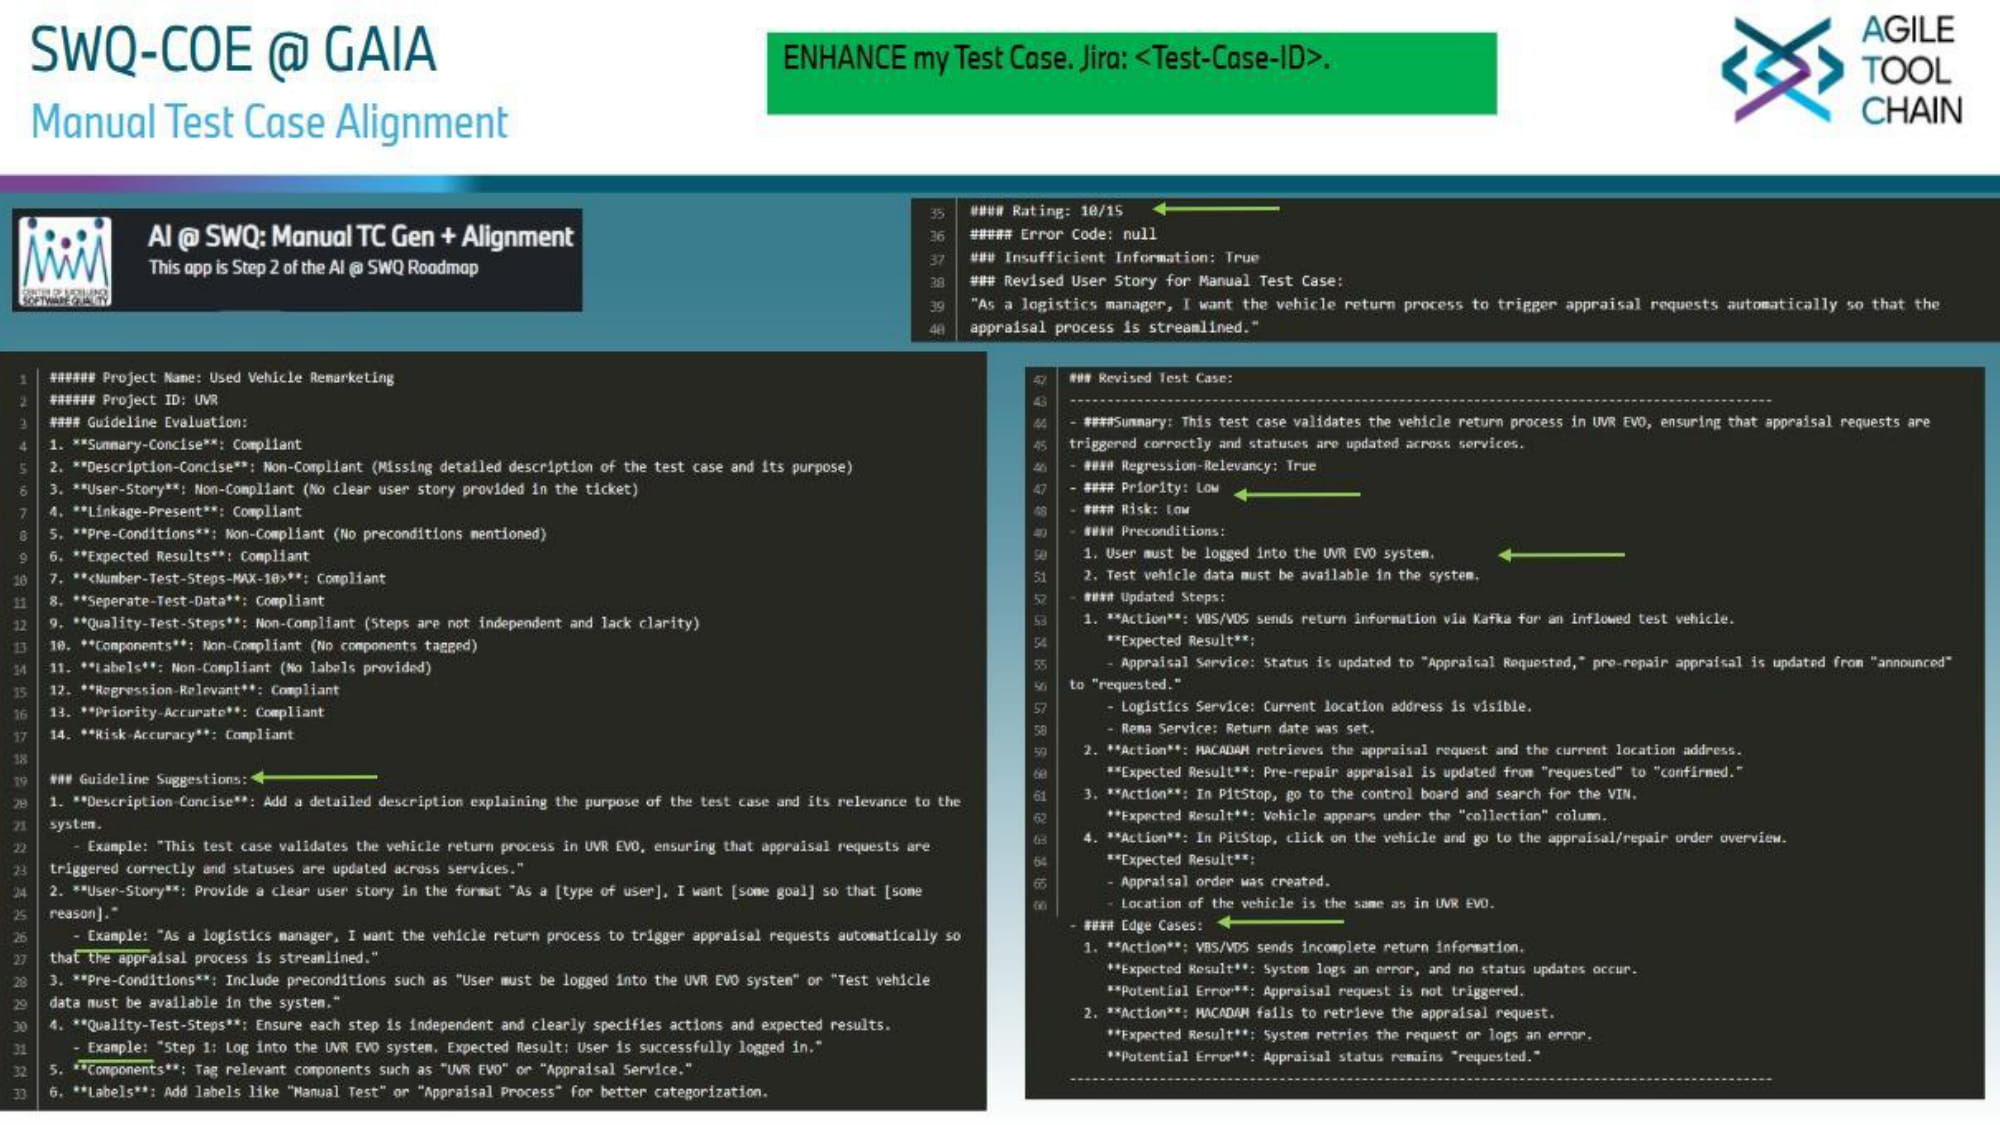The height and width of the screenshot is (1125, 2000).
Task: Click green arrow after logged-in precondition line
Action: (x=1560, y=554)
